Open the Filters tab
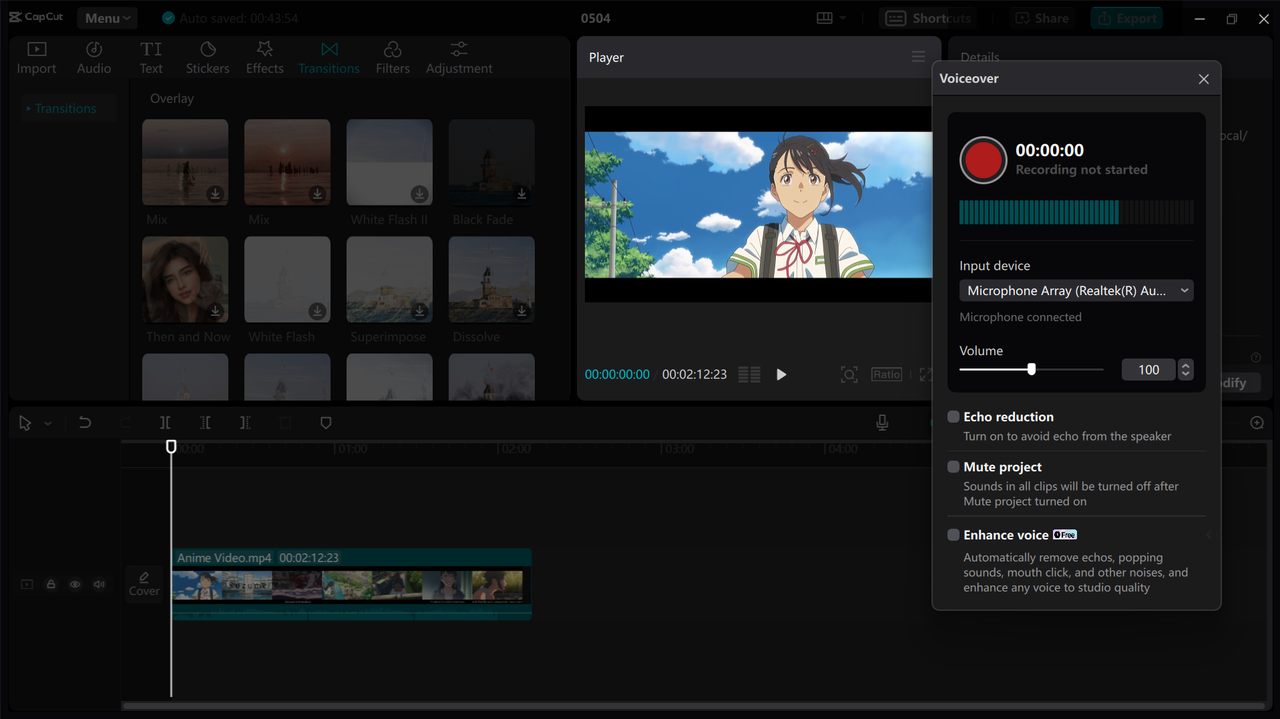 393,58
